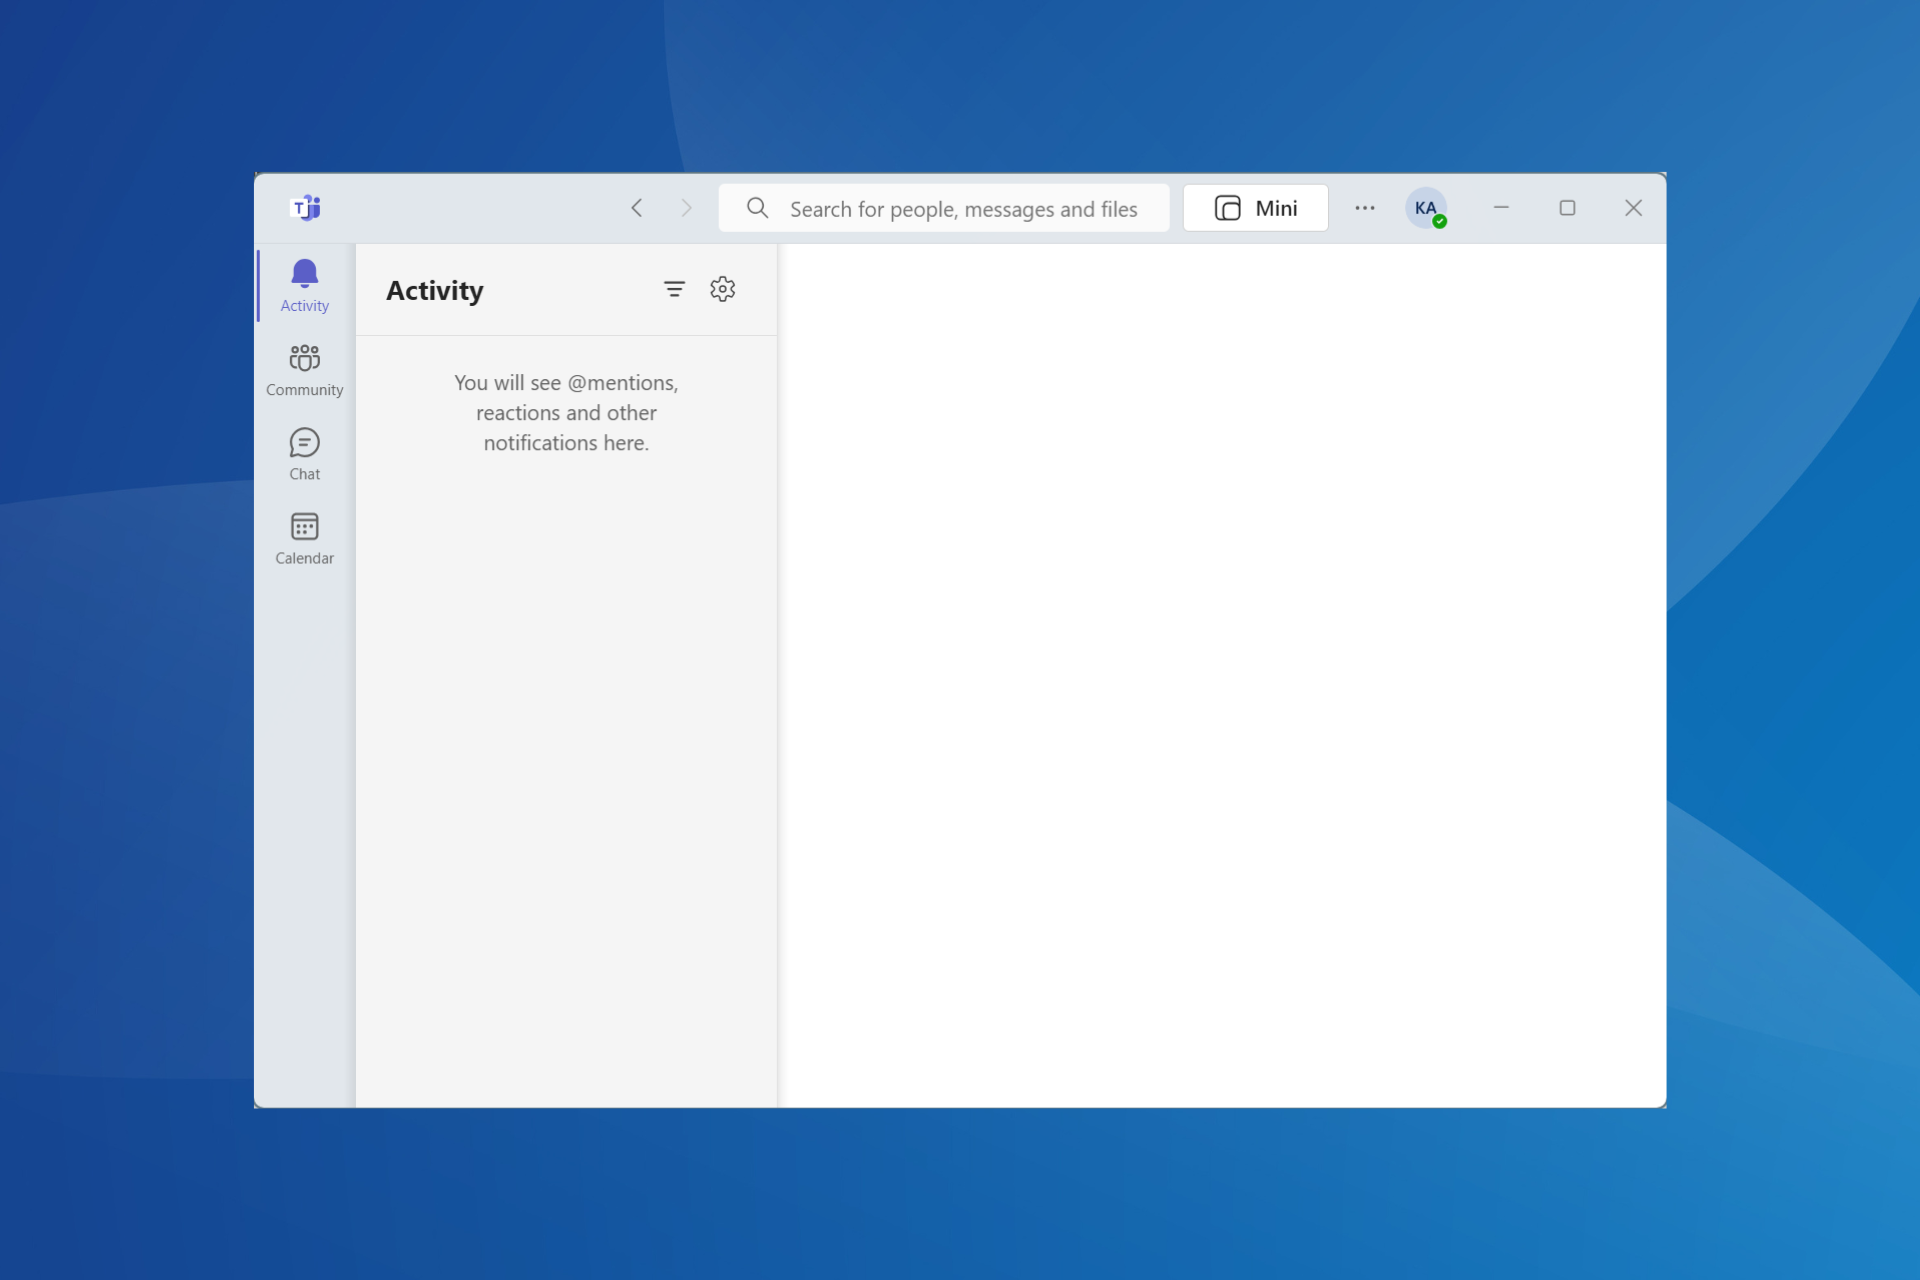Screen dimensions: 1920x1280
Task: Maximize the Teams window
Action: 1567,208
